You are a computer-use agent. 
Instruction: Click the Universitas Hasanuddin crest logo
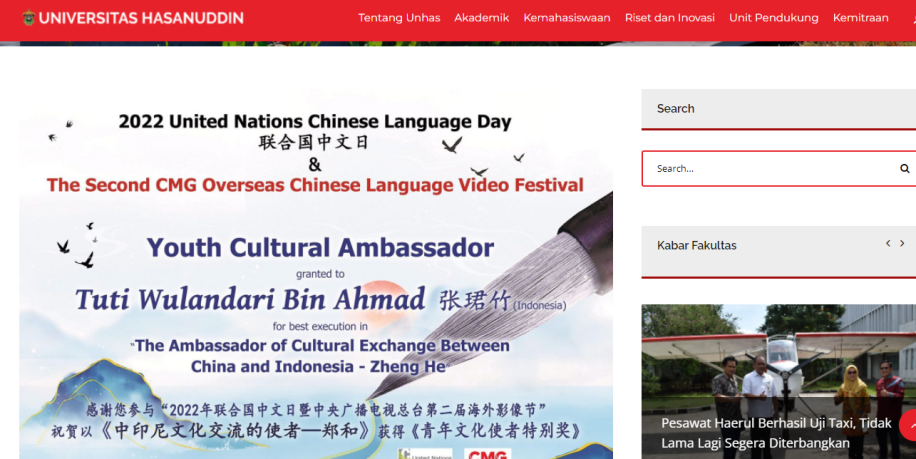coord(29,18)
